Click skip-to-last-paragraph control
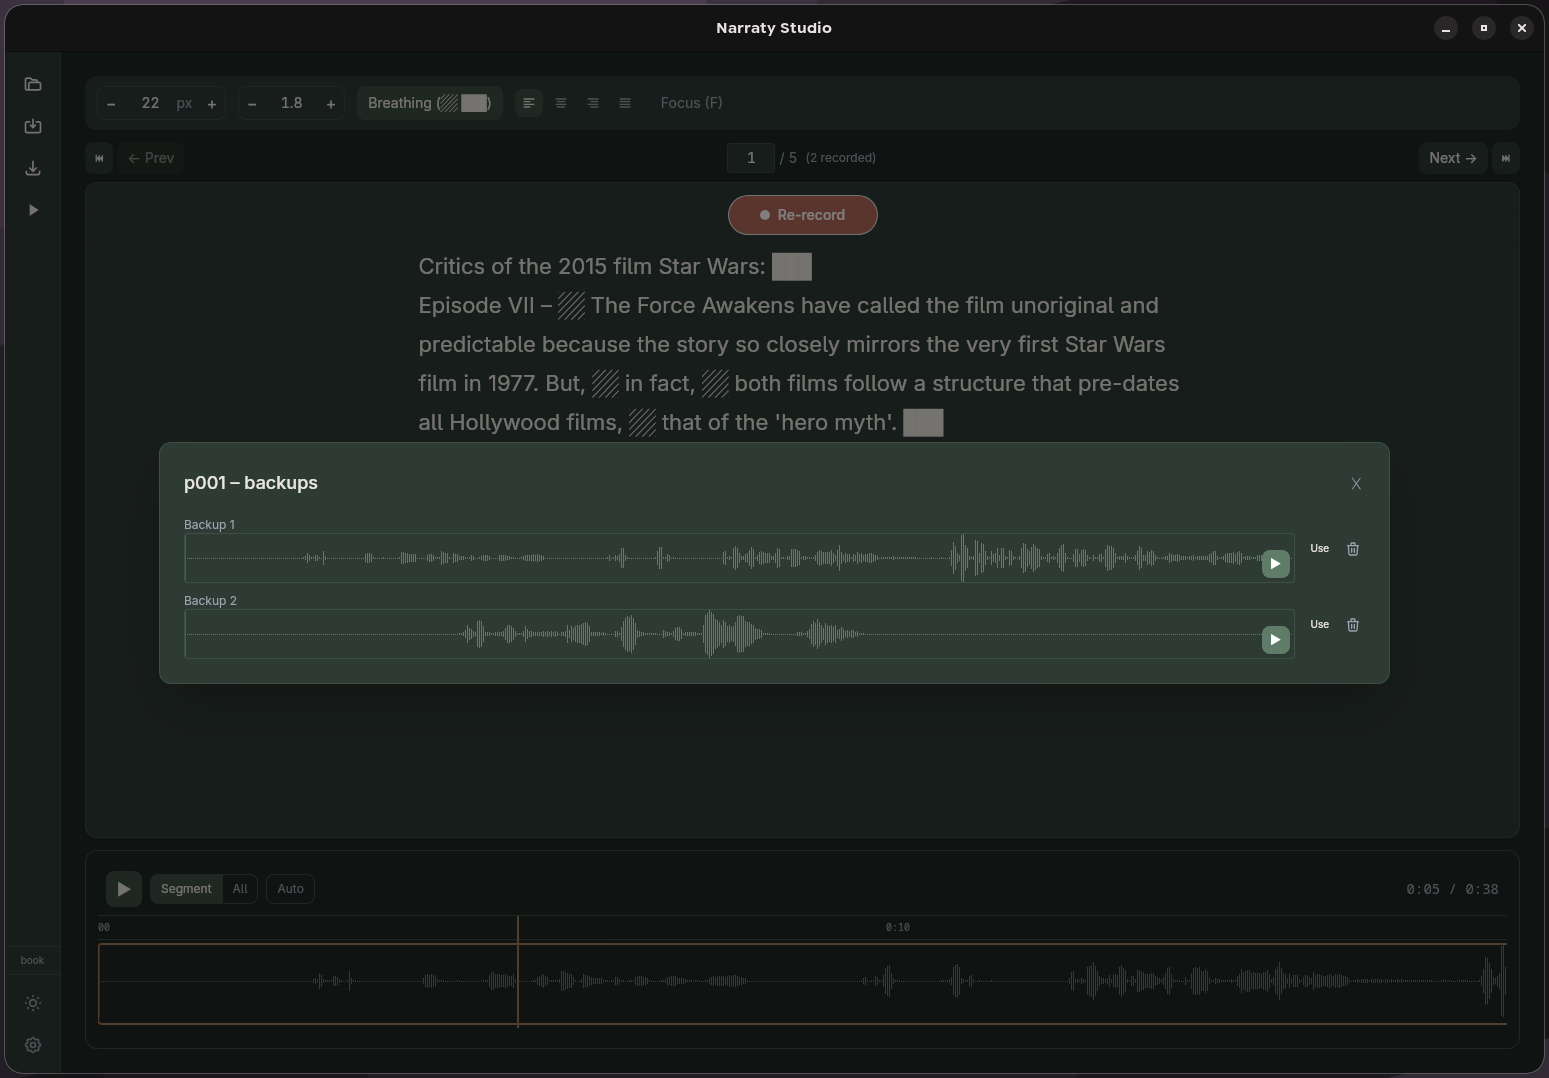The height and width of the screenshot is (1078, 1549). click(x=1506, y=158)
